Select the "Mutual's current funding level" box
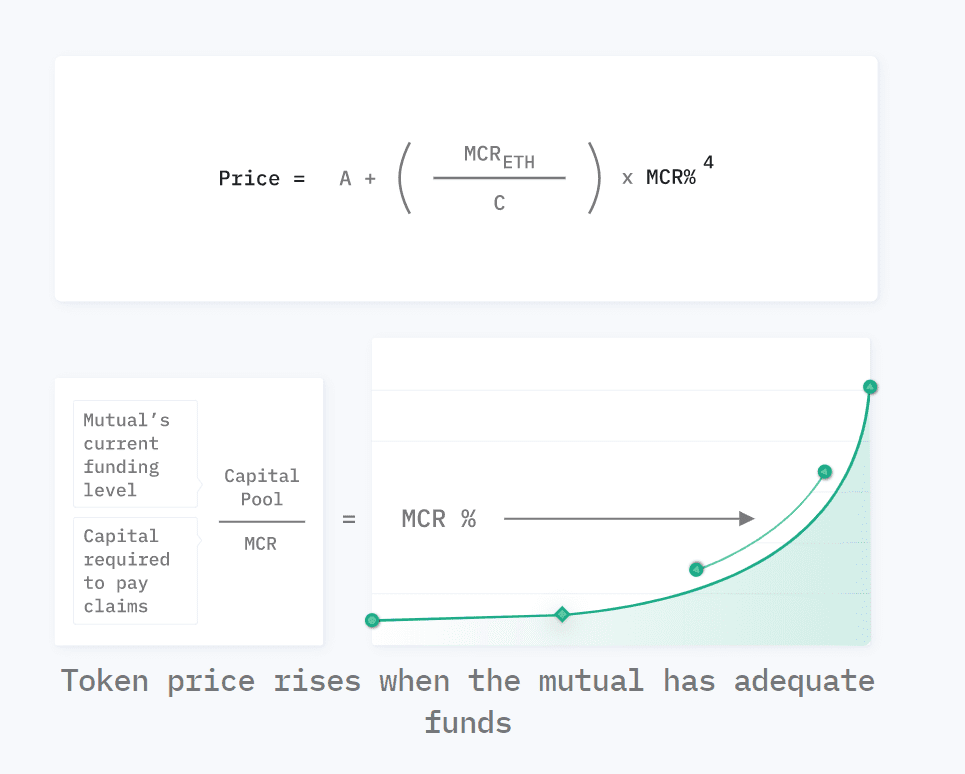 (x=135, y=454)
